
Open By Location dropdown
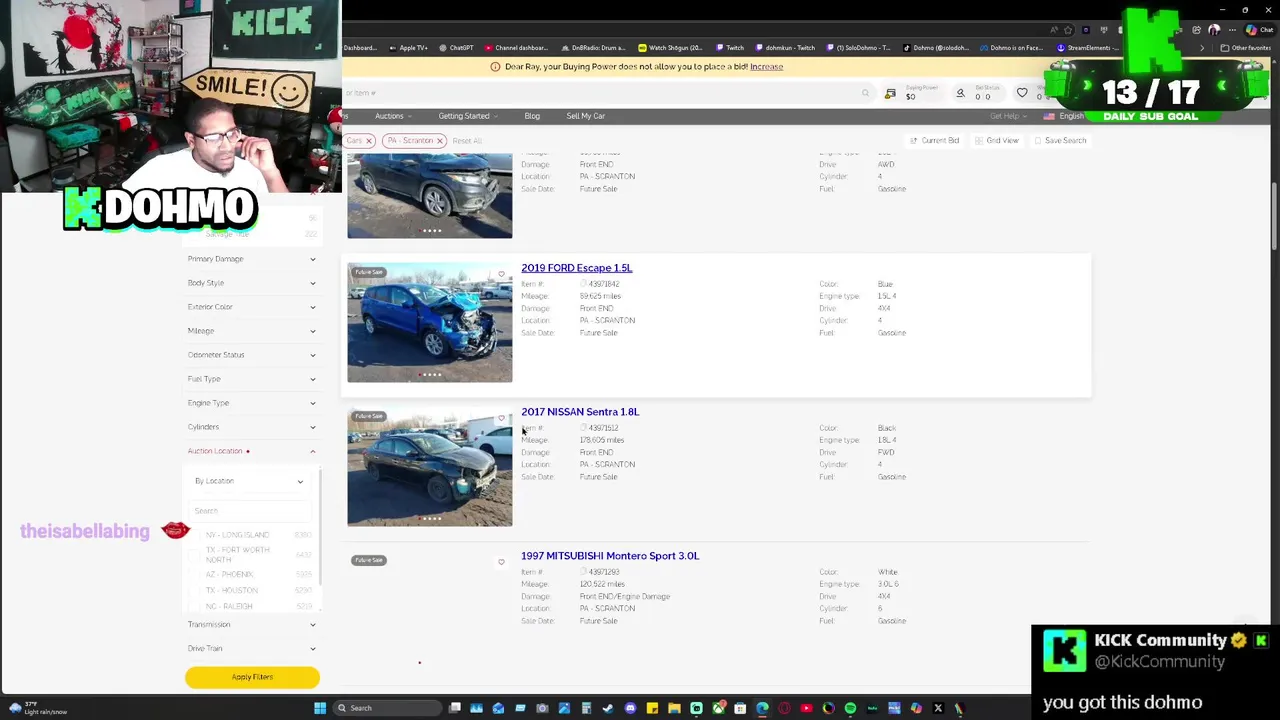pyautogui.click(x=249, y=481)
